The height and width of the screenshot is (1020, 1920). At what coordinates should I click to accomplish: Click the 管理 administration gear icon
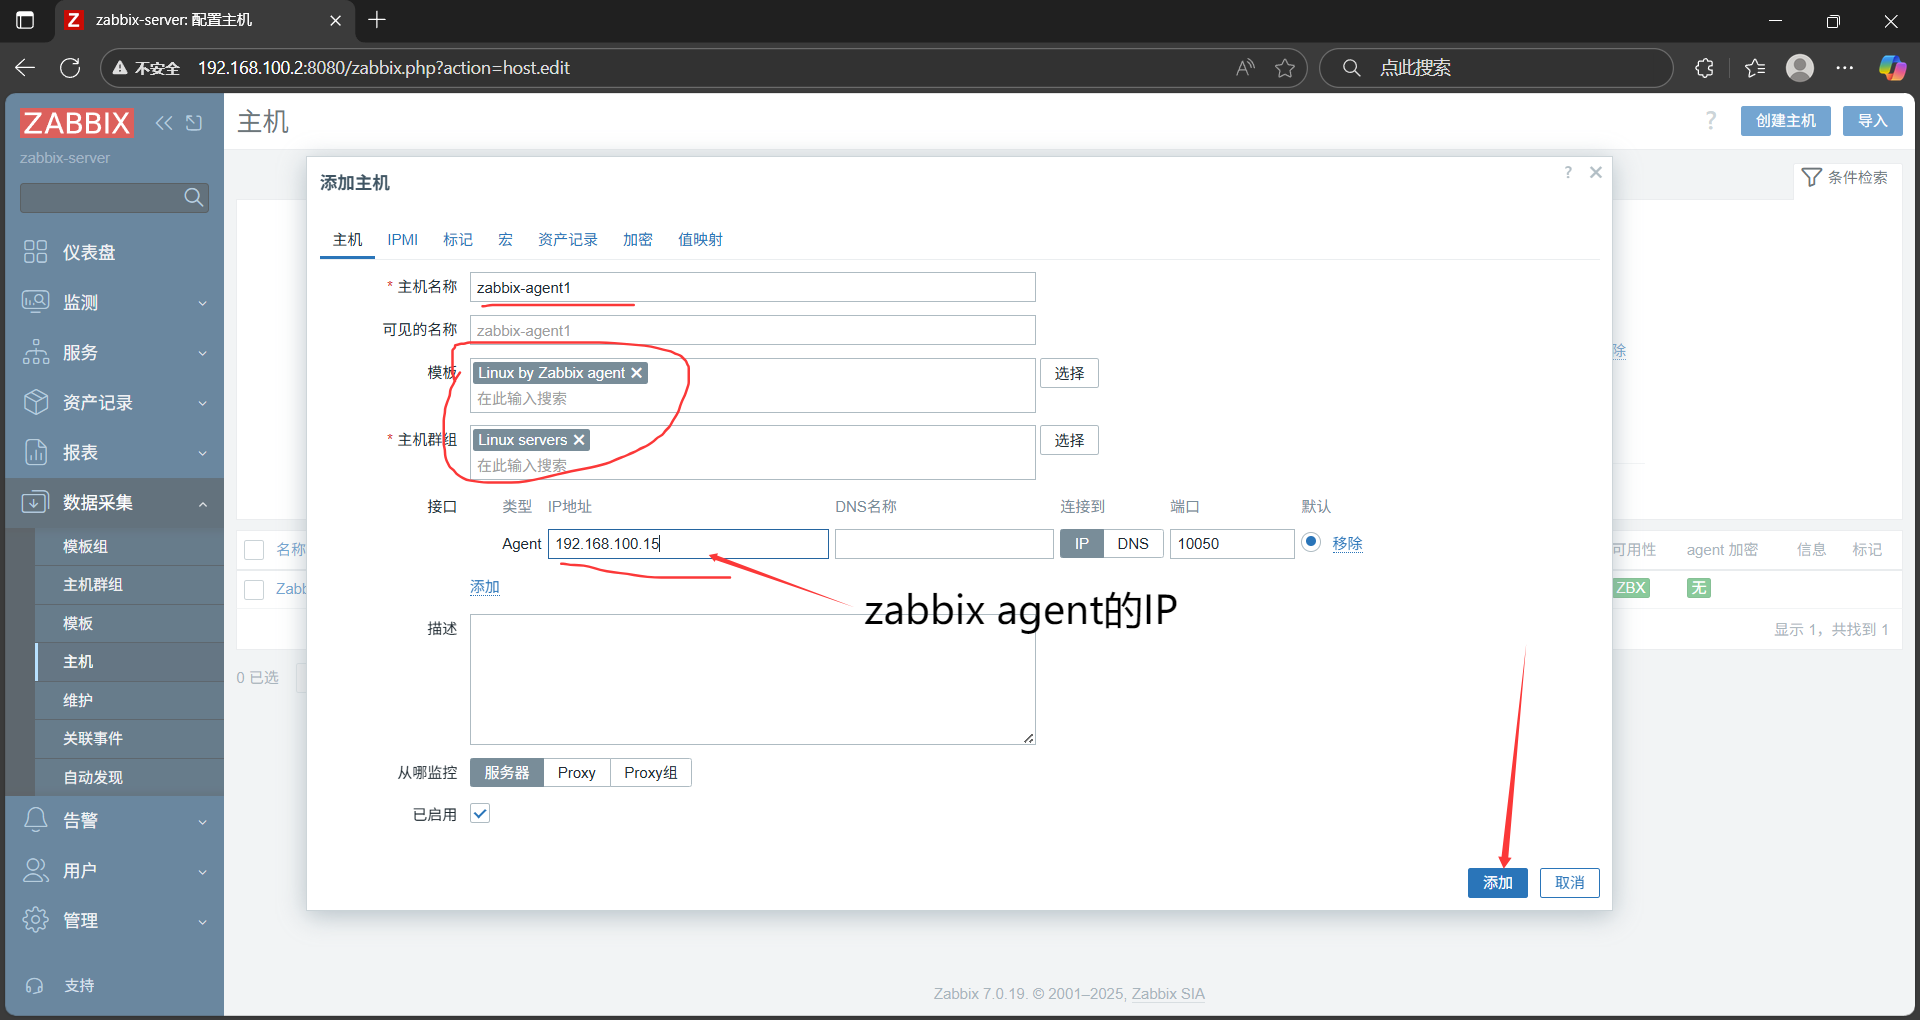pyautogui.click(x=36, y=920)
